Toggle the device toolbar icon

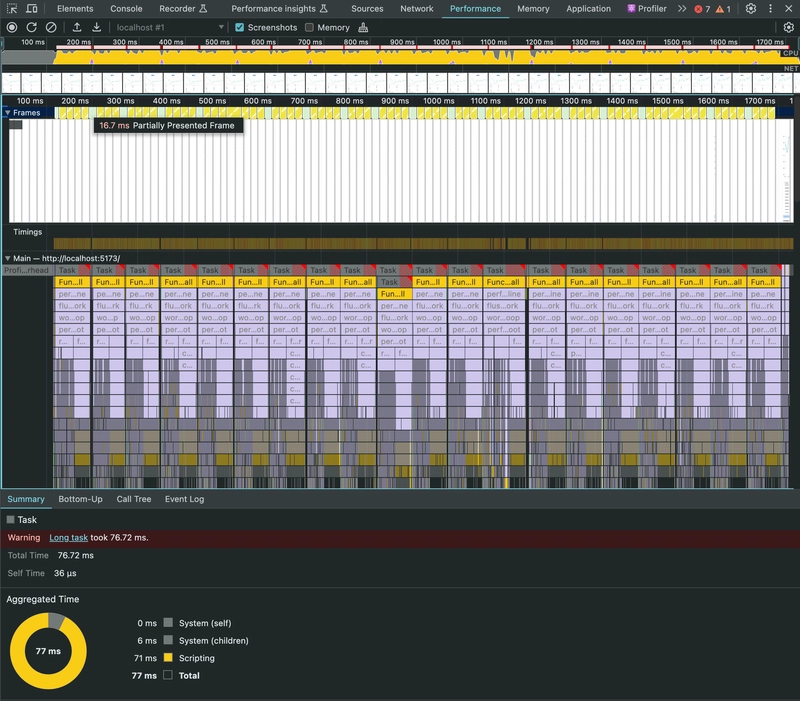(32, 9)
